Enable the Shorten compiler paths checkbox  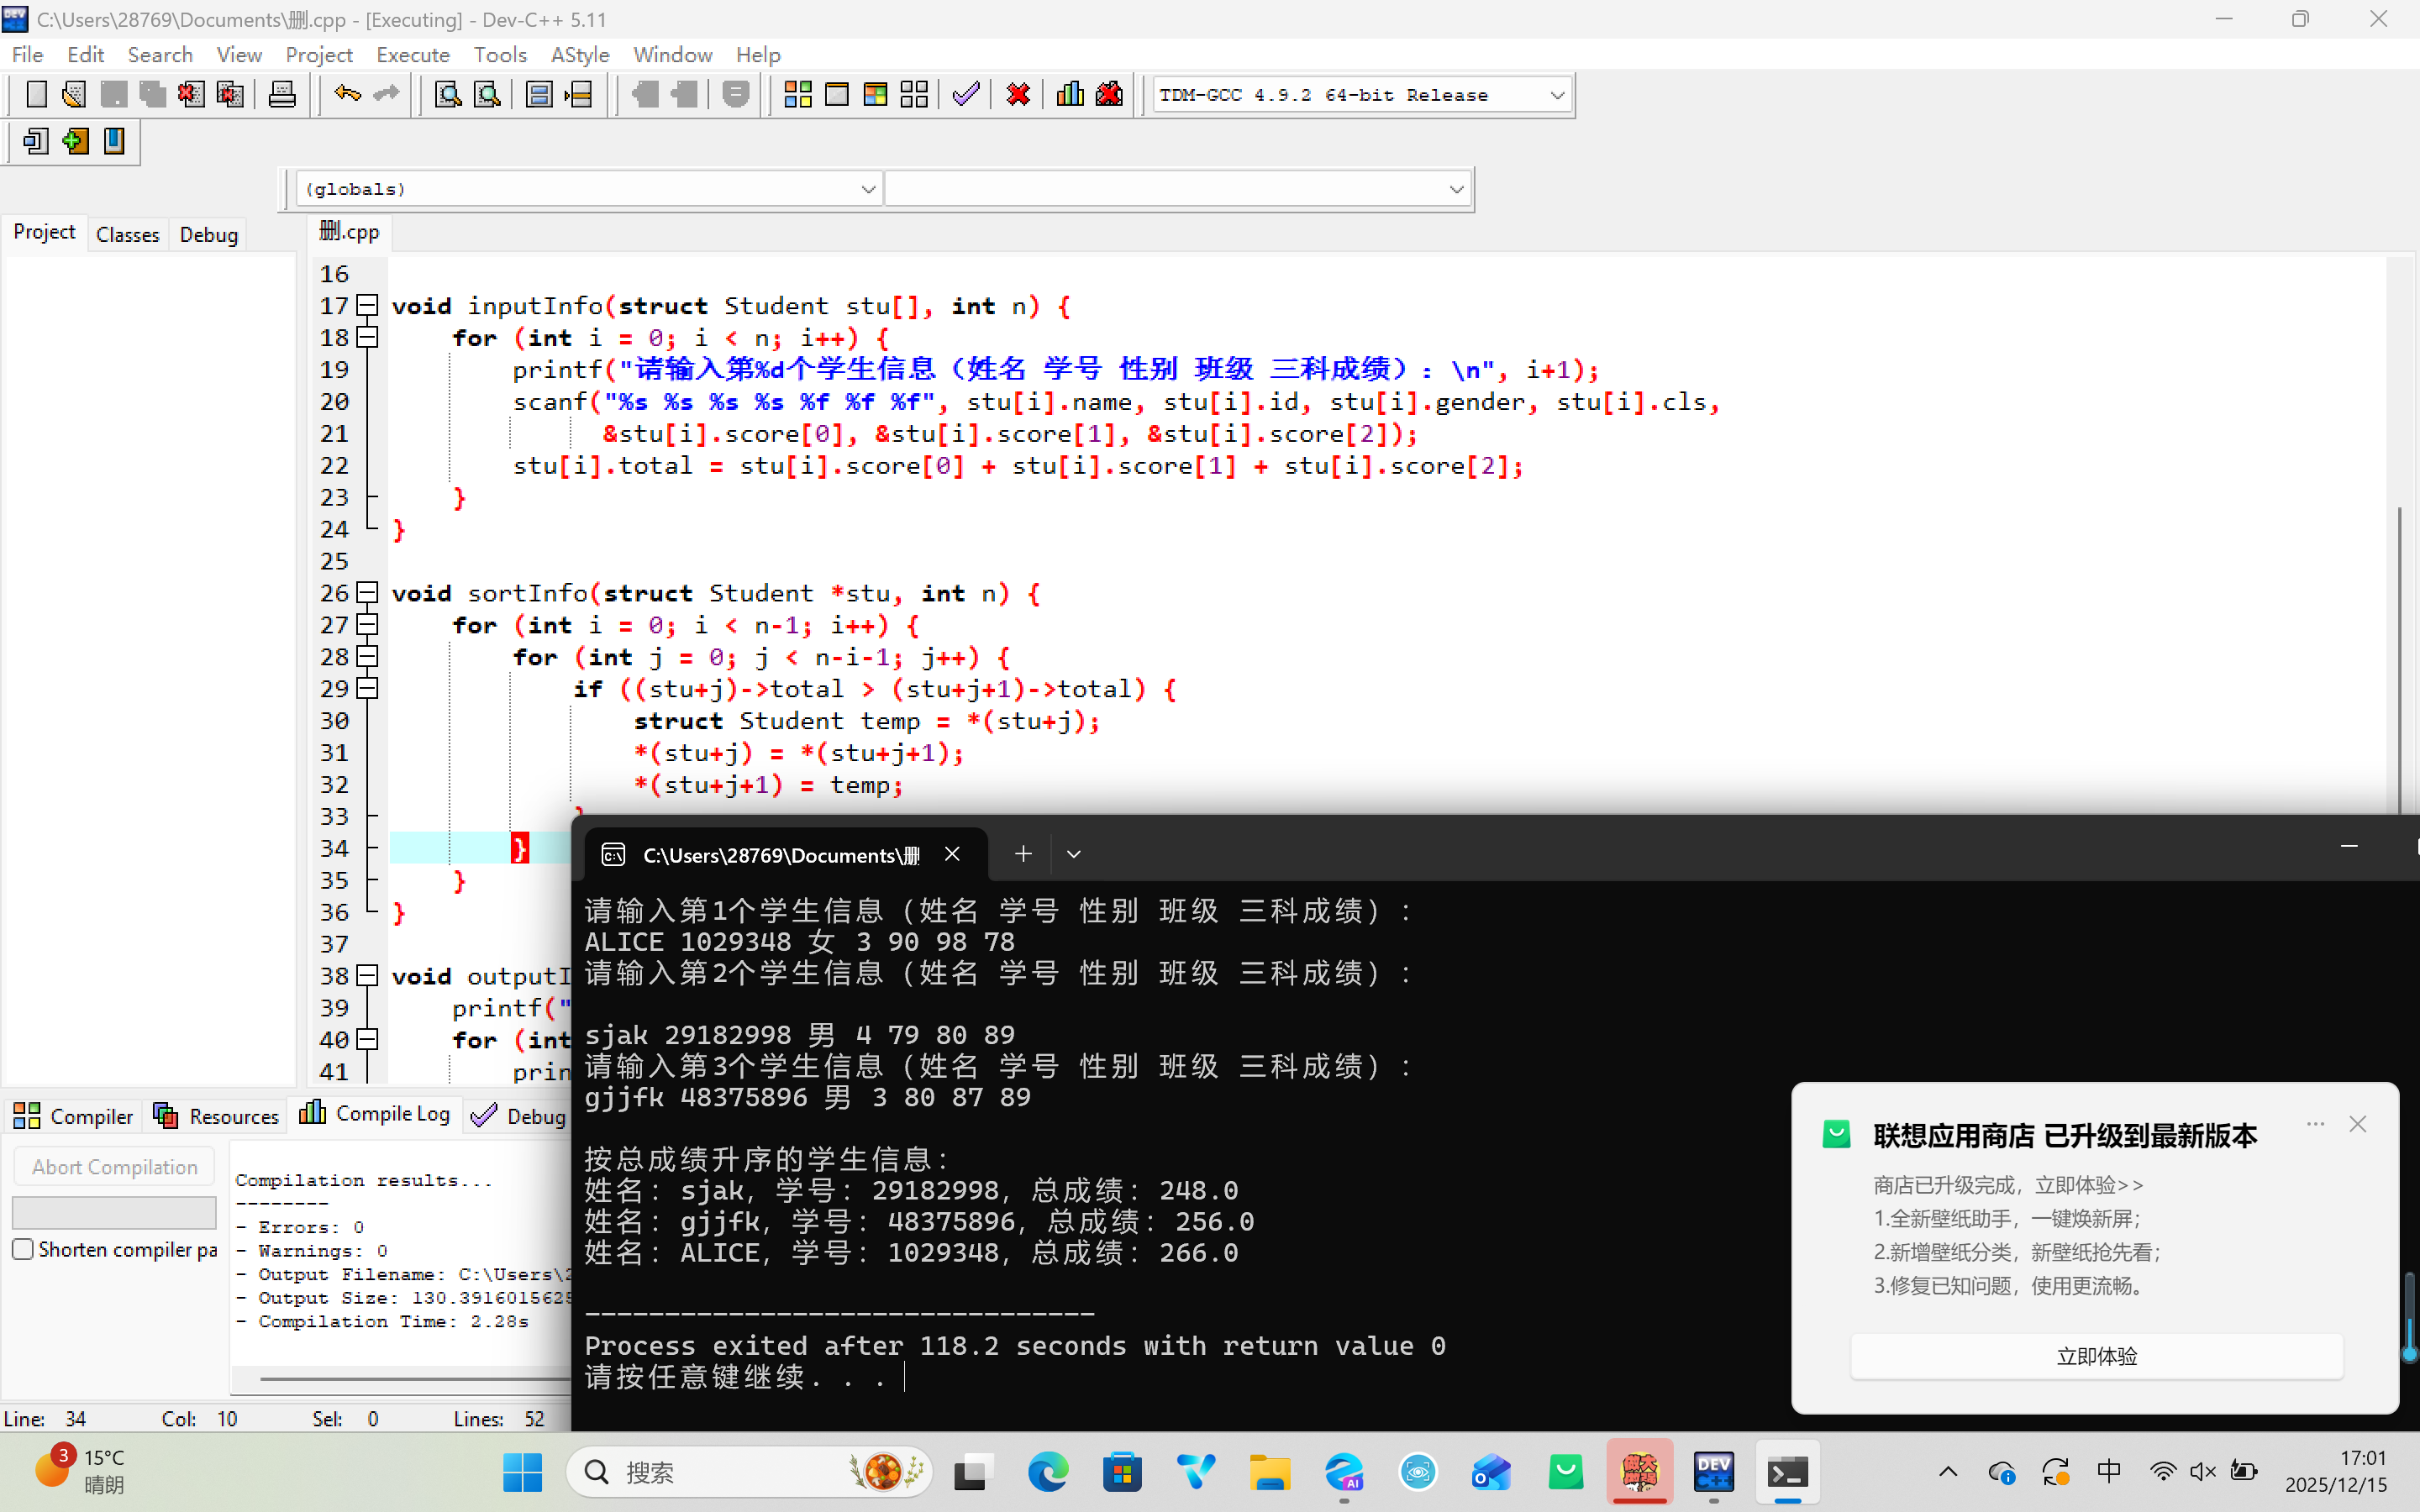point(23,1249)
